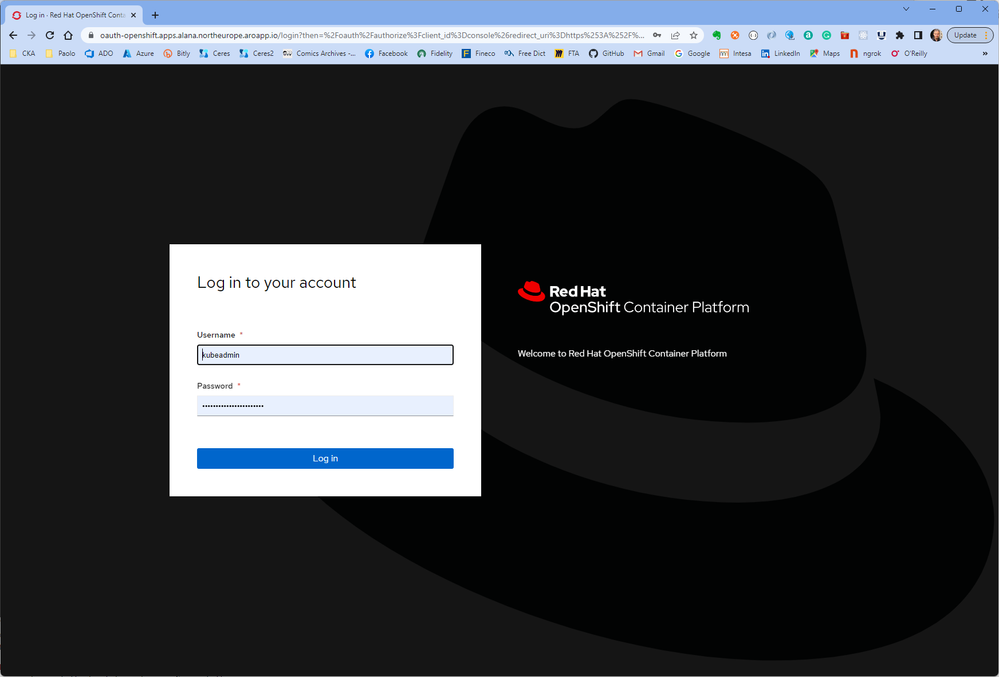Open the Maps bookmark
This screenshot has height=677, width=999.
tap(824, 53)
